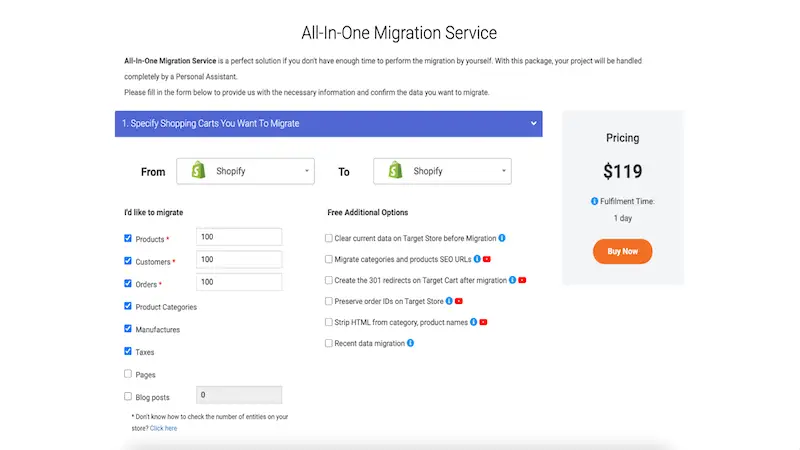Screen dimensions: 800x450
Task: Click Shopify logo in the From cart selector
Action: coord(197,171)
